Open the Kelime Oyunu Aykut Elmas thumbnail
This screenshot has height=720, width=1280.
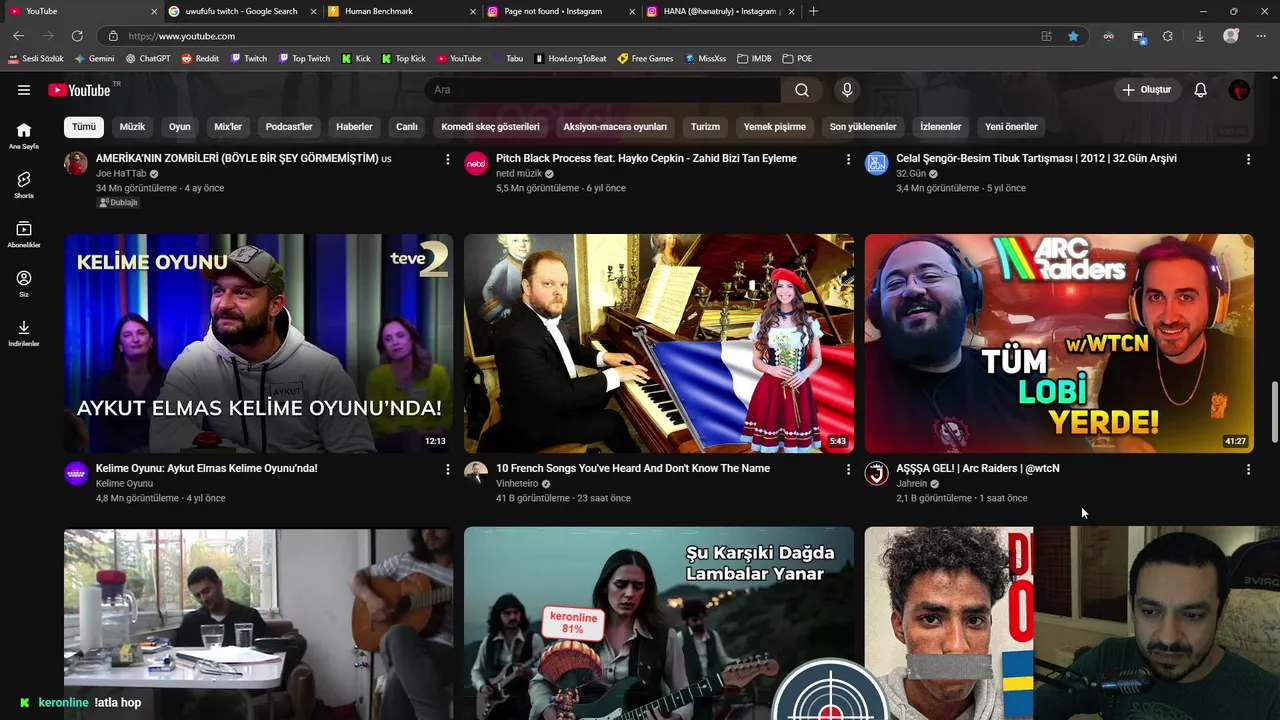[259, 343]
